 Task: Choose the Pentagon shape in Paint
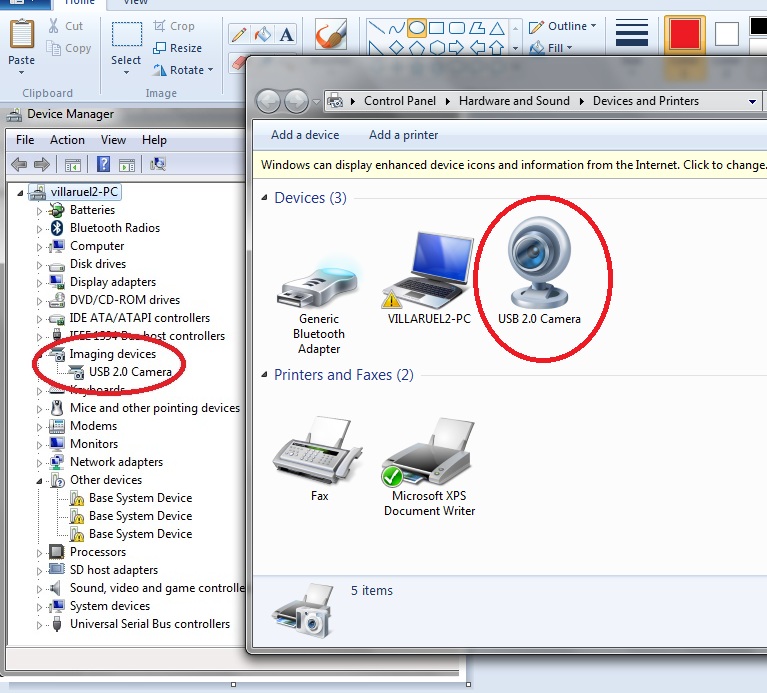pos(417,48)
